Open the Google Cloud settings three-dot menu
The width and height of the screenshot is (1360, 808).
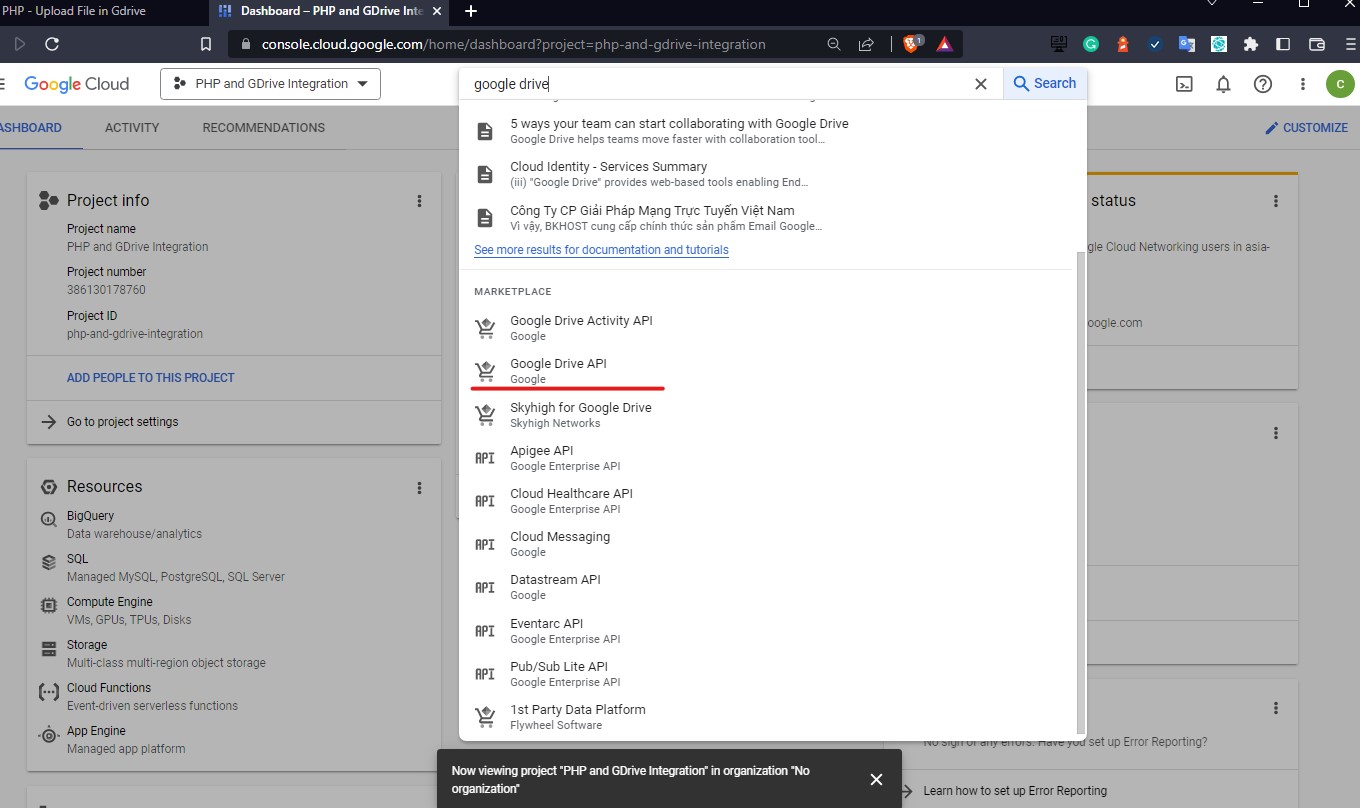[1303, 84]
